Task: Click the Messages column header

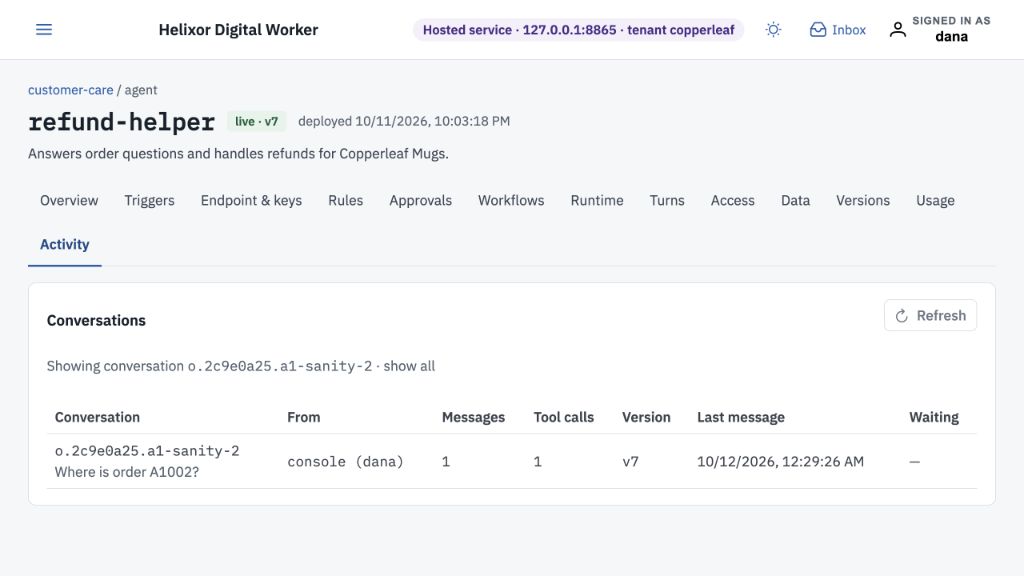Action: [473, 417]
